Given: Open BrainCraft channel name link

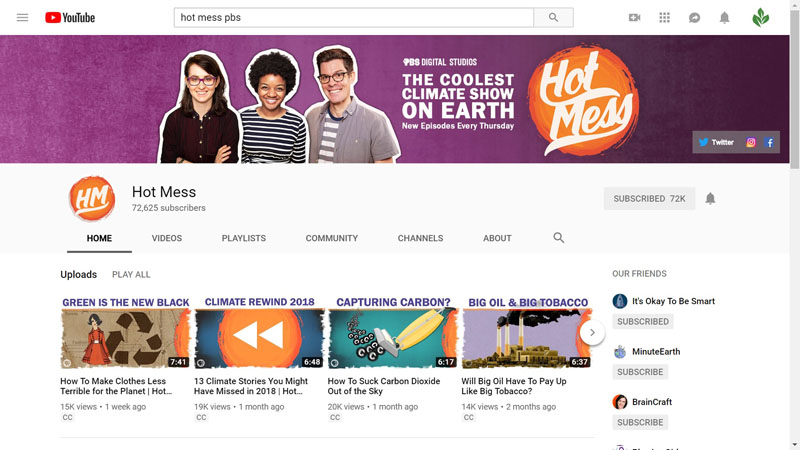Looking at the screenshot, I should [x=652, y=402].
